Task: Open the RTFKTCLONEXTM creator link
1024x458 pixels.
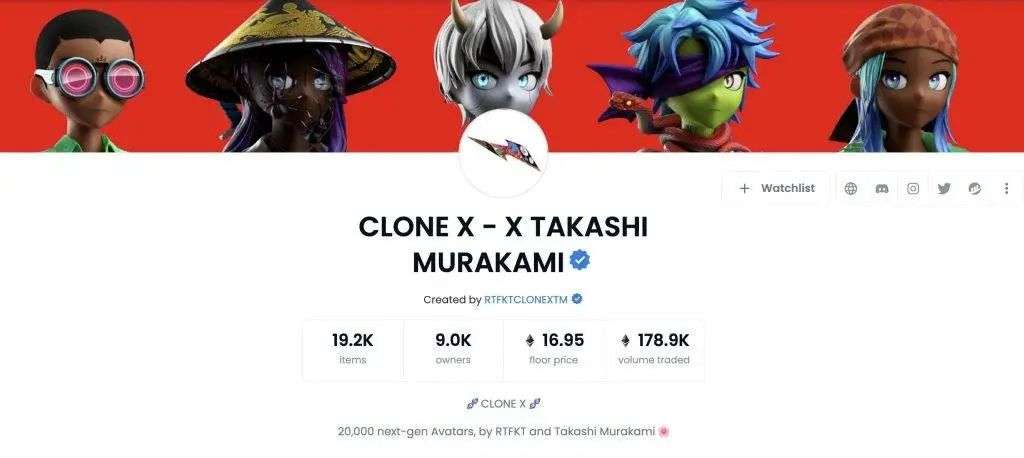Action: tap(526, 299)
